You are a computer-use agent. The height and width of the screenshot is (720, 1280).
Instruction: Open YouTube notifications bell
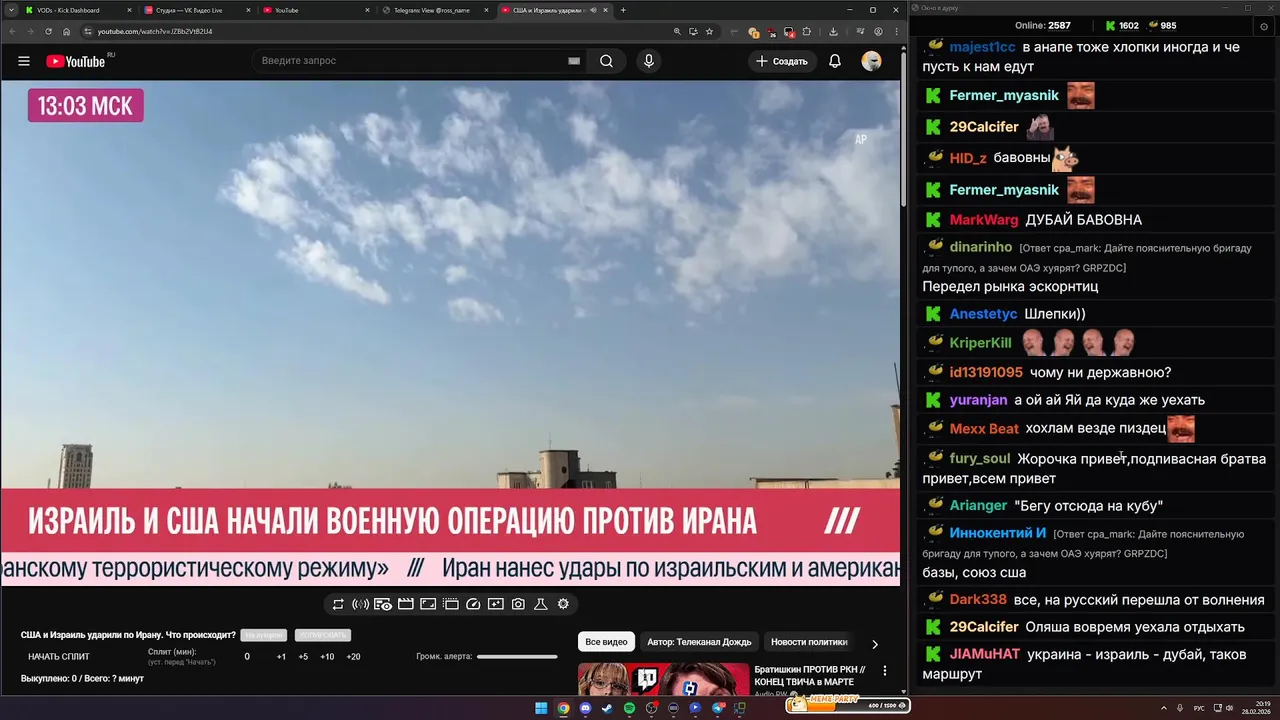coord(835,61)
